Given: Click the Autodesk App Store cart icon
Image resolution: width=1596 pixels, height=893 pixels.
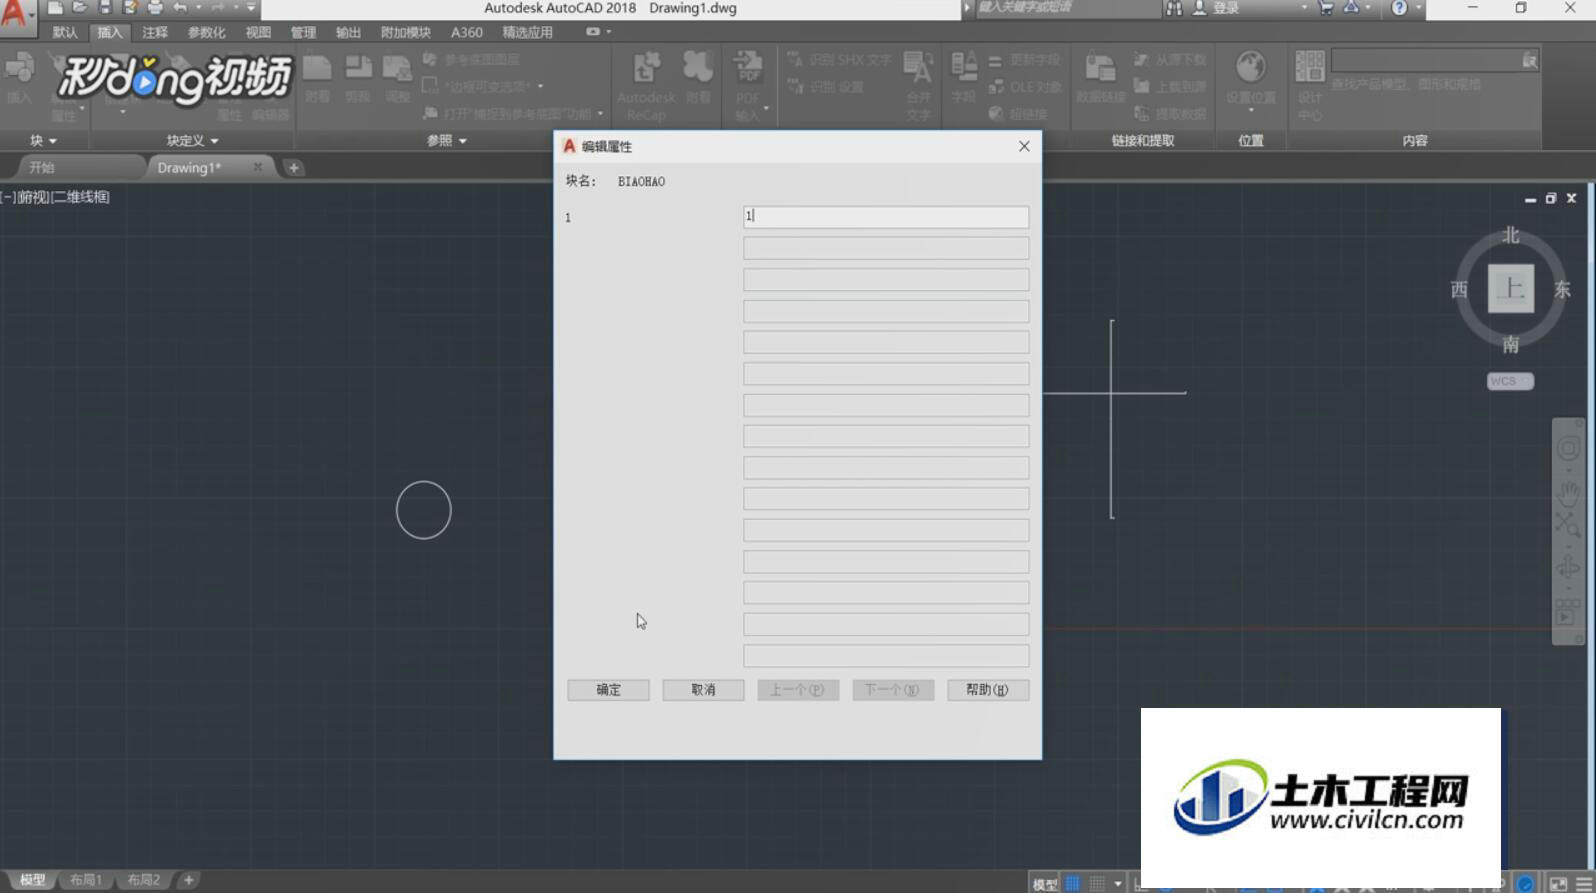Looking at the screenshot, I should [x=1326, y=8].
